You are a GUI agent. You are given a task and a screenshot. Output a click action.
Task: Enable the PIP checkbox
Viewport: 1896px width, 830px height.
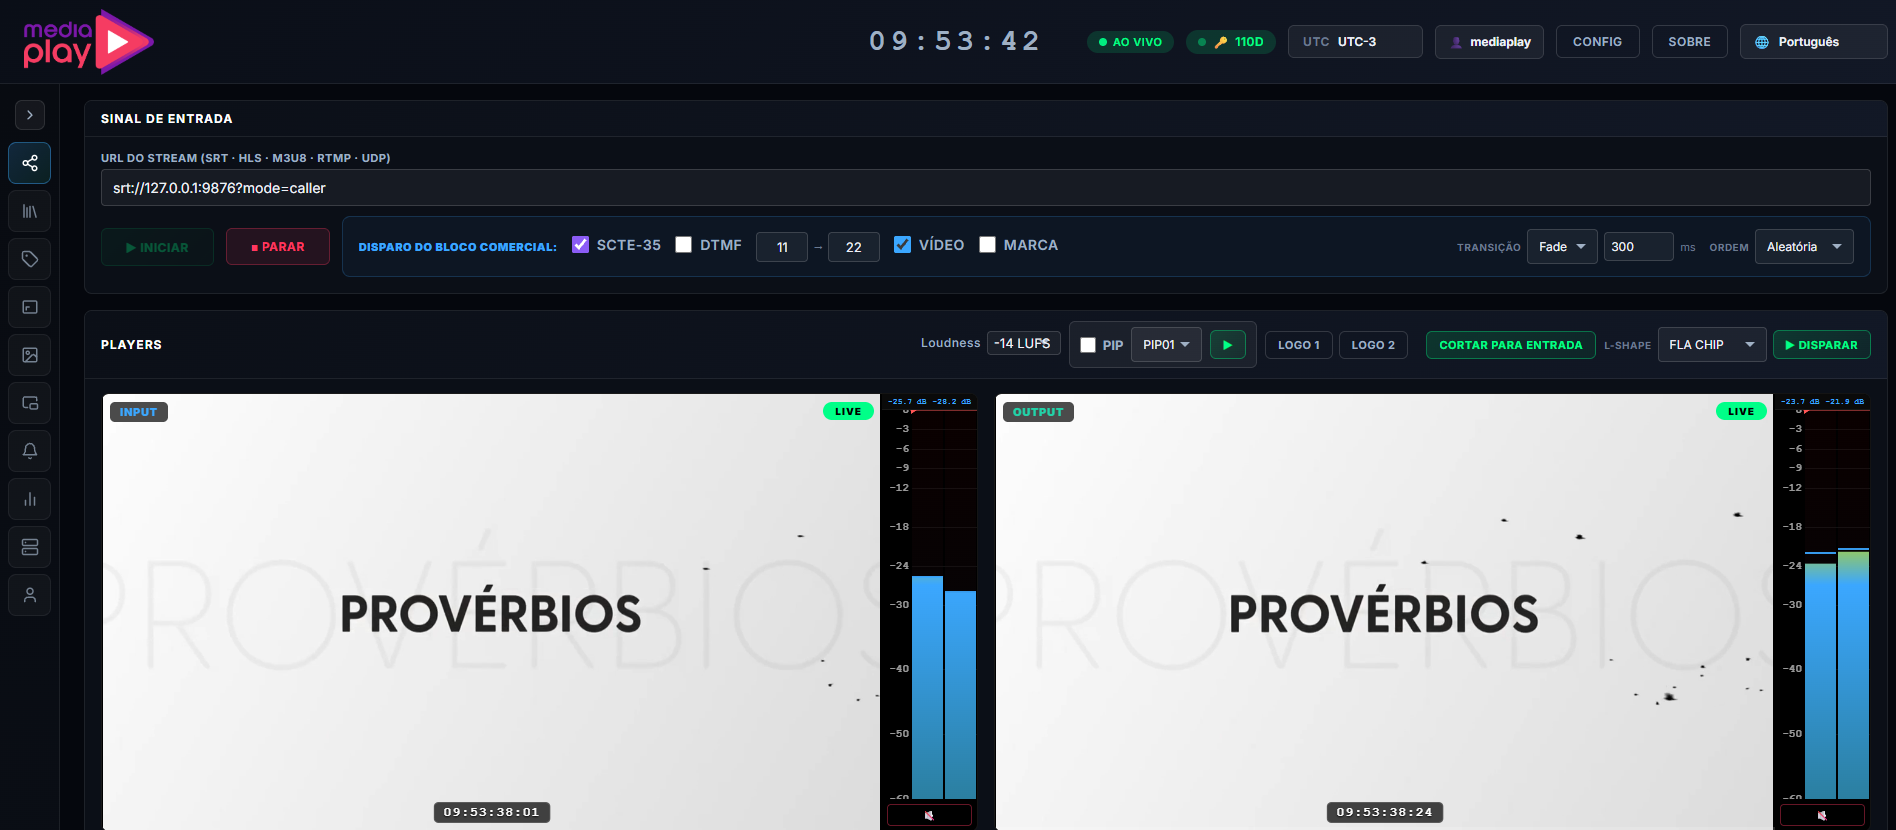point(1088,345)
